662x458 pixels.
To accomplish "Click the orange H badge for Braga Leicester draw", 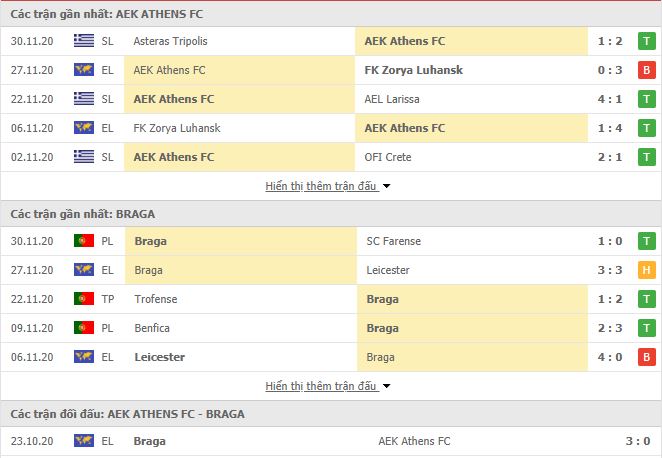I will [x=646, y=270].
